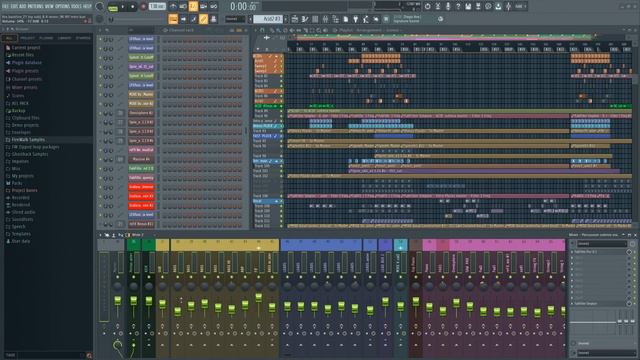Select Fabfilter Pro-Q 2 mixer effect slot
640x360 pixels.
click(x=601, y=252)
